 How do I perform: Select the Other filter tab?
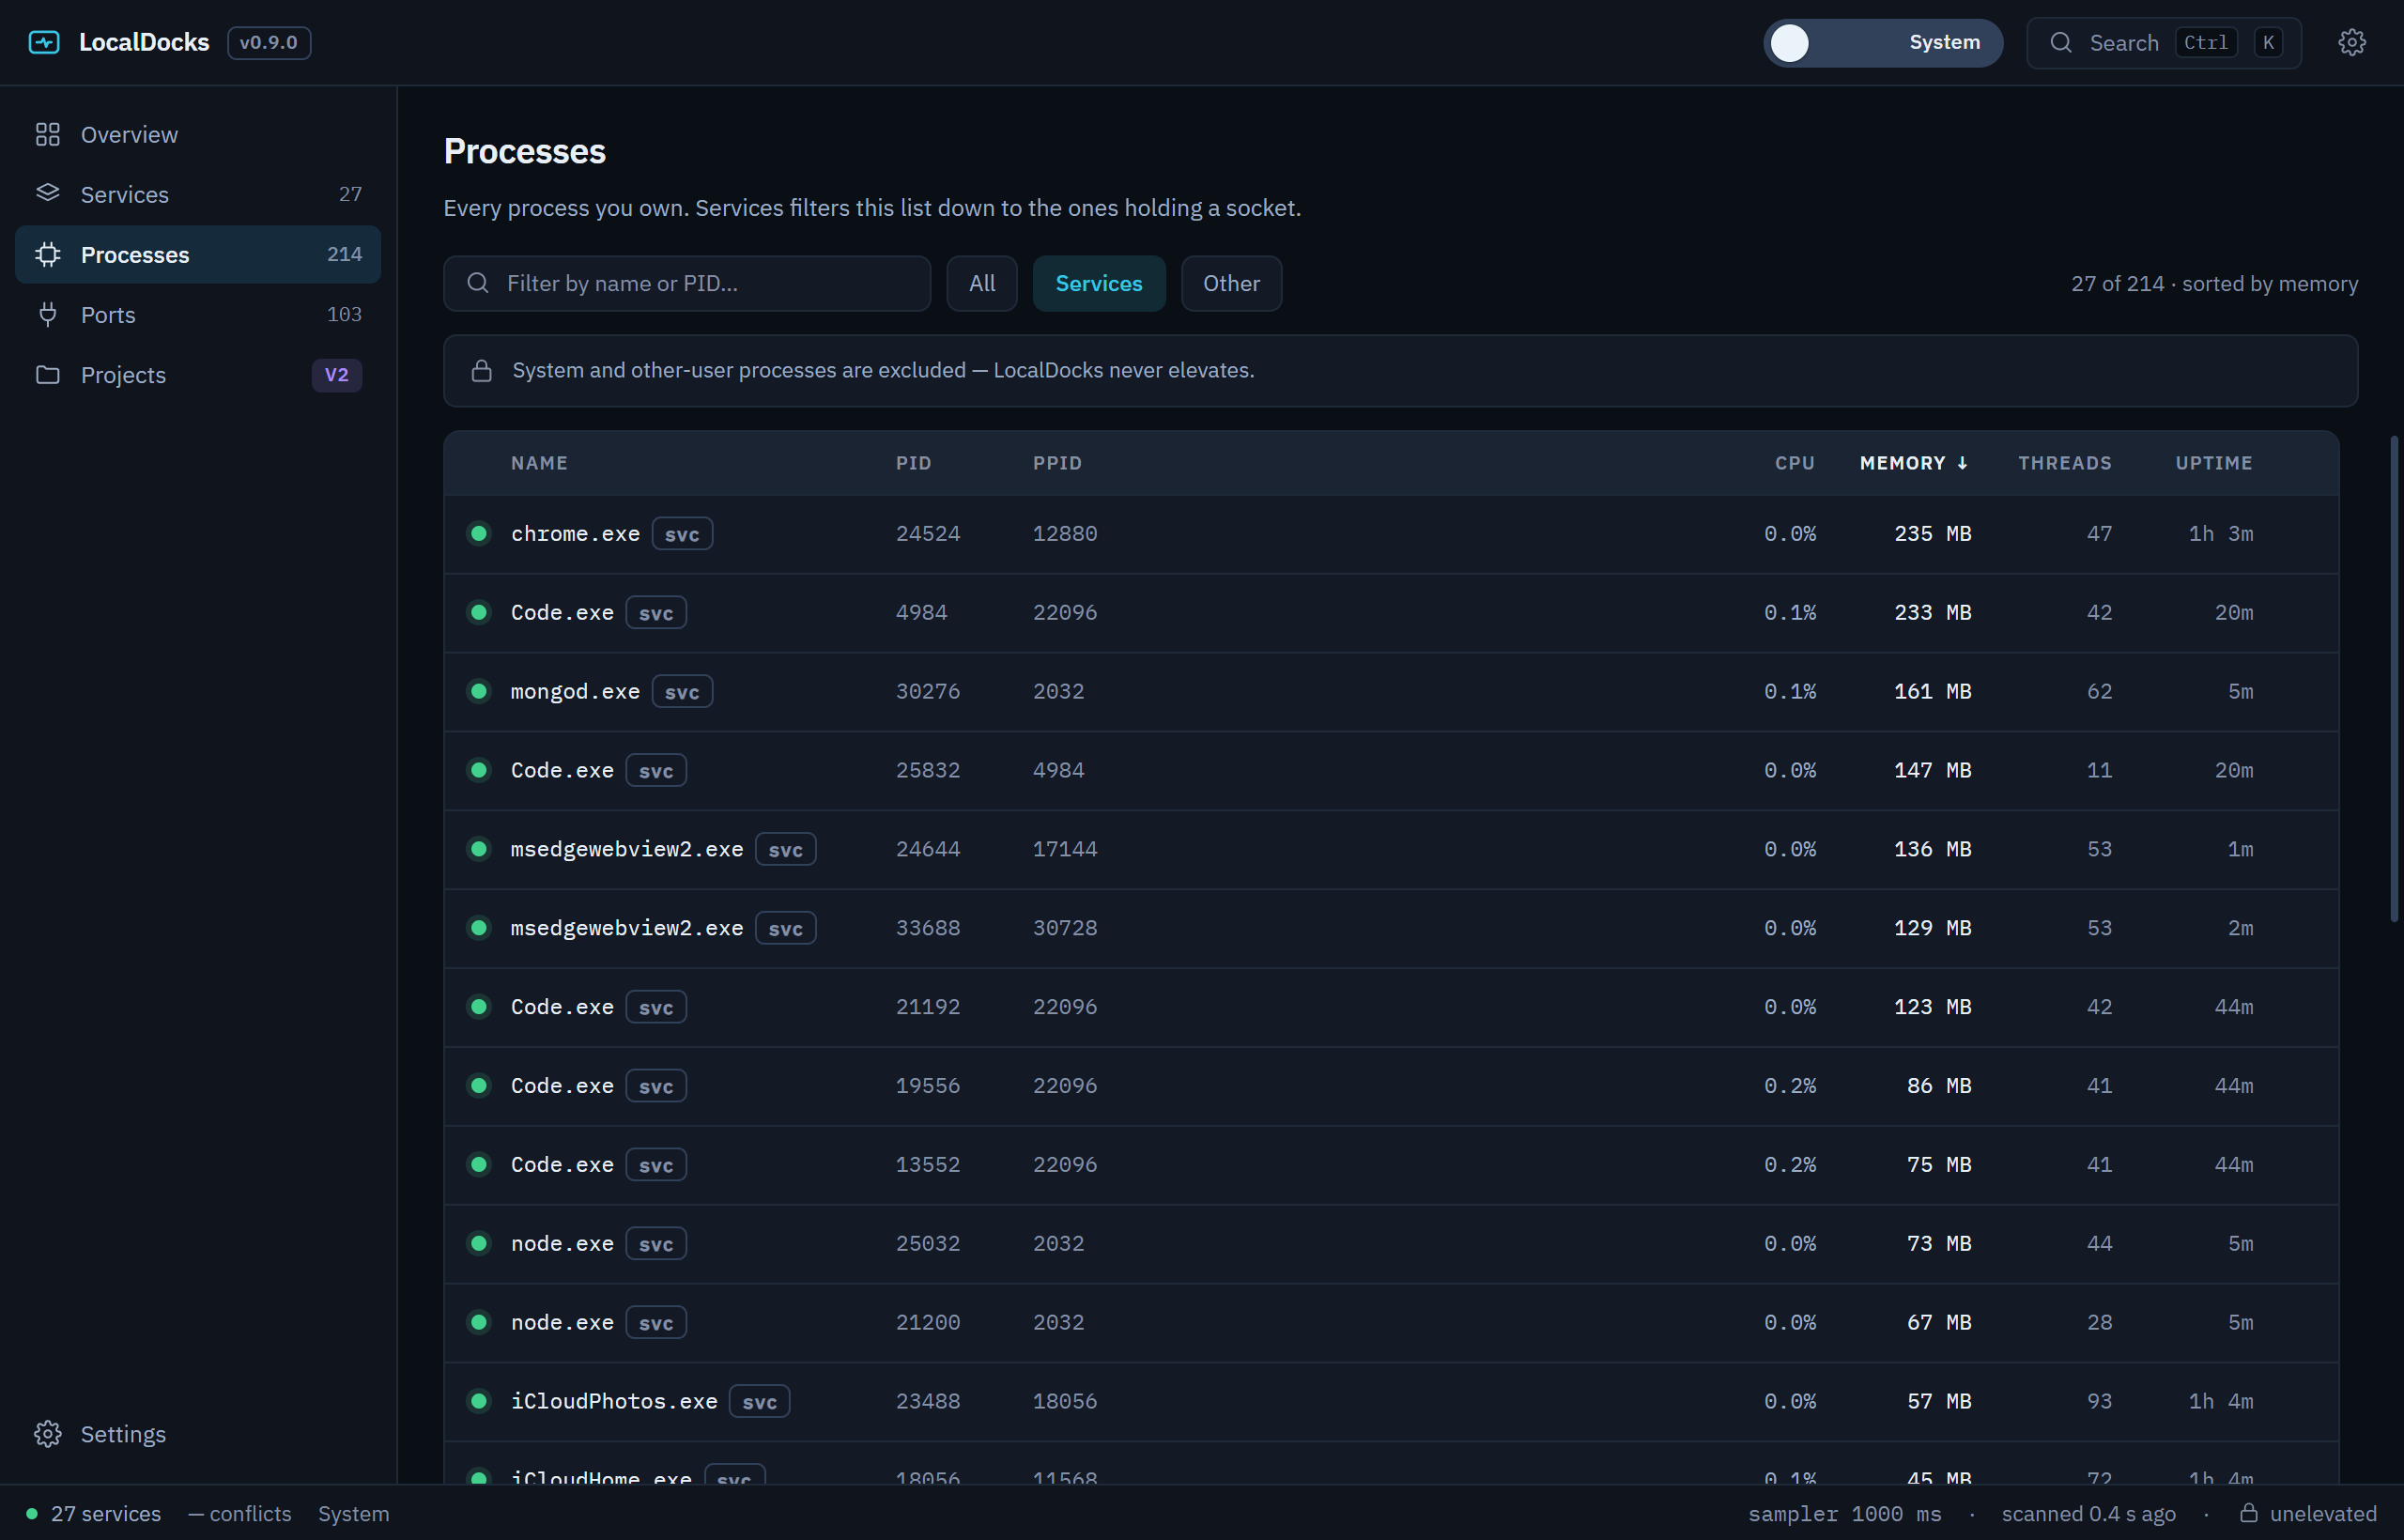[1231, 283]
